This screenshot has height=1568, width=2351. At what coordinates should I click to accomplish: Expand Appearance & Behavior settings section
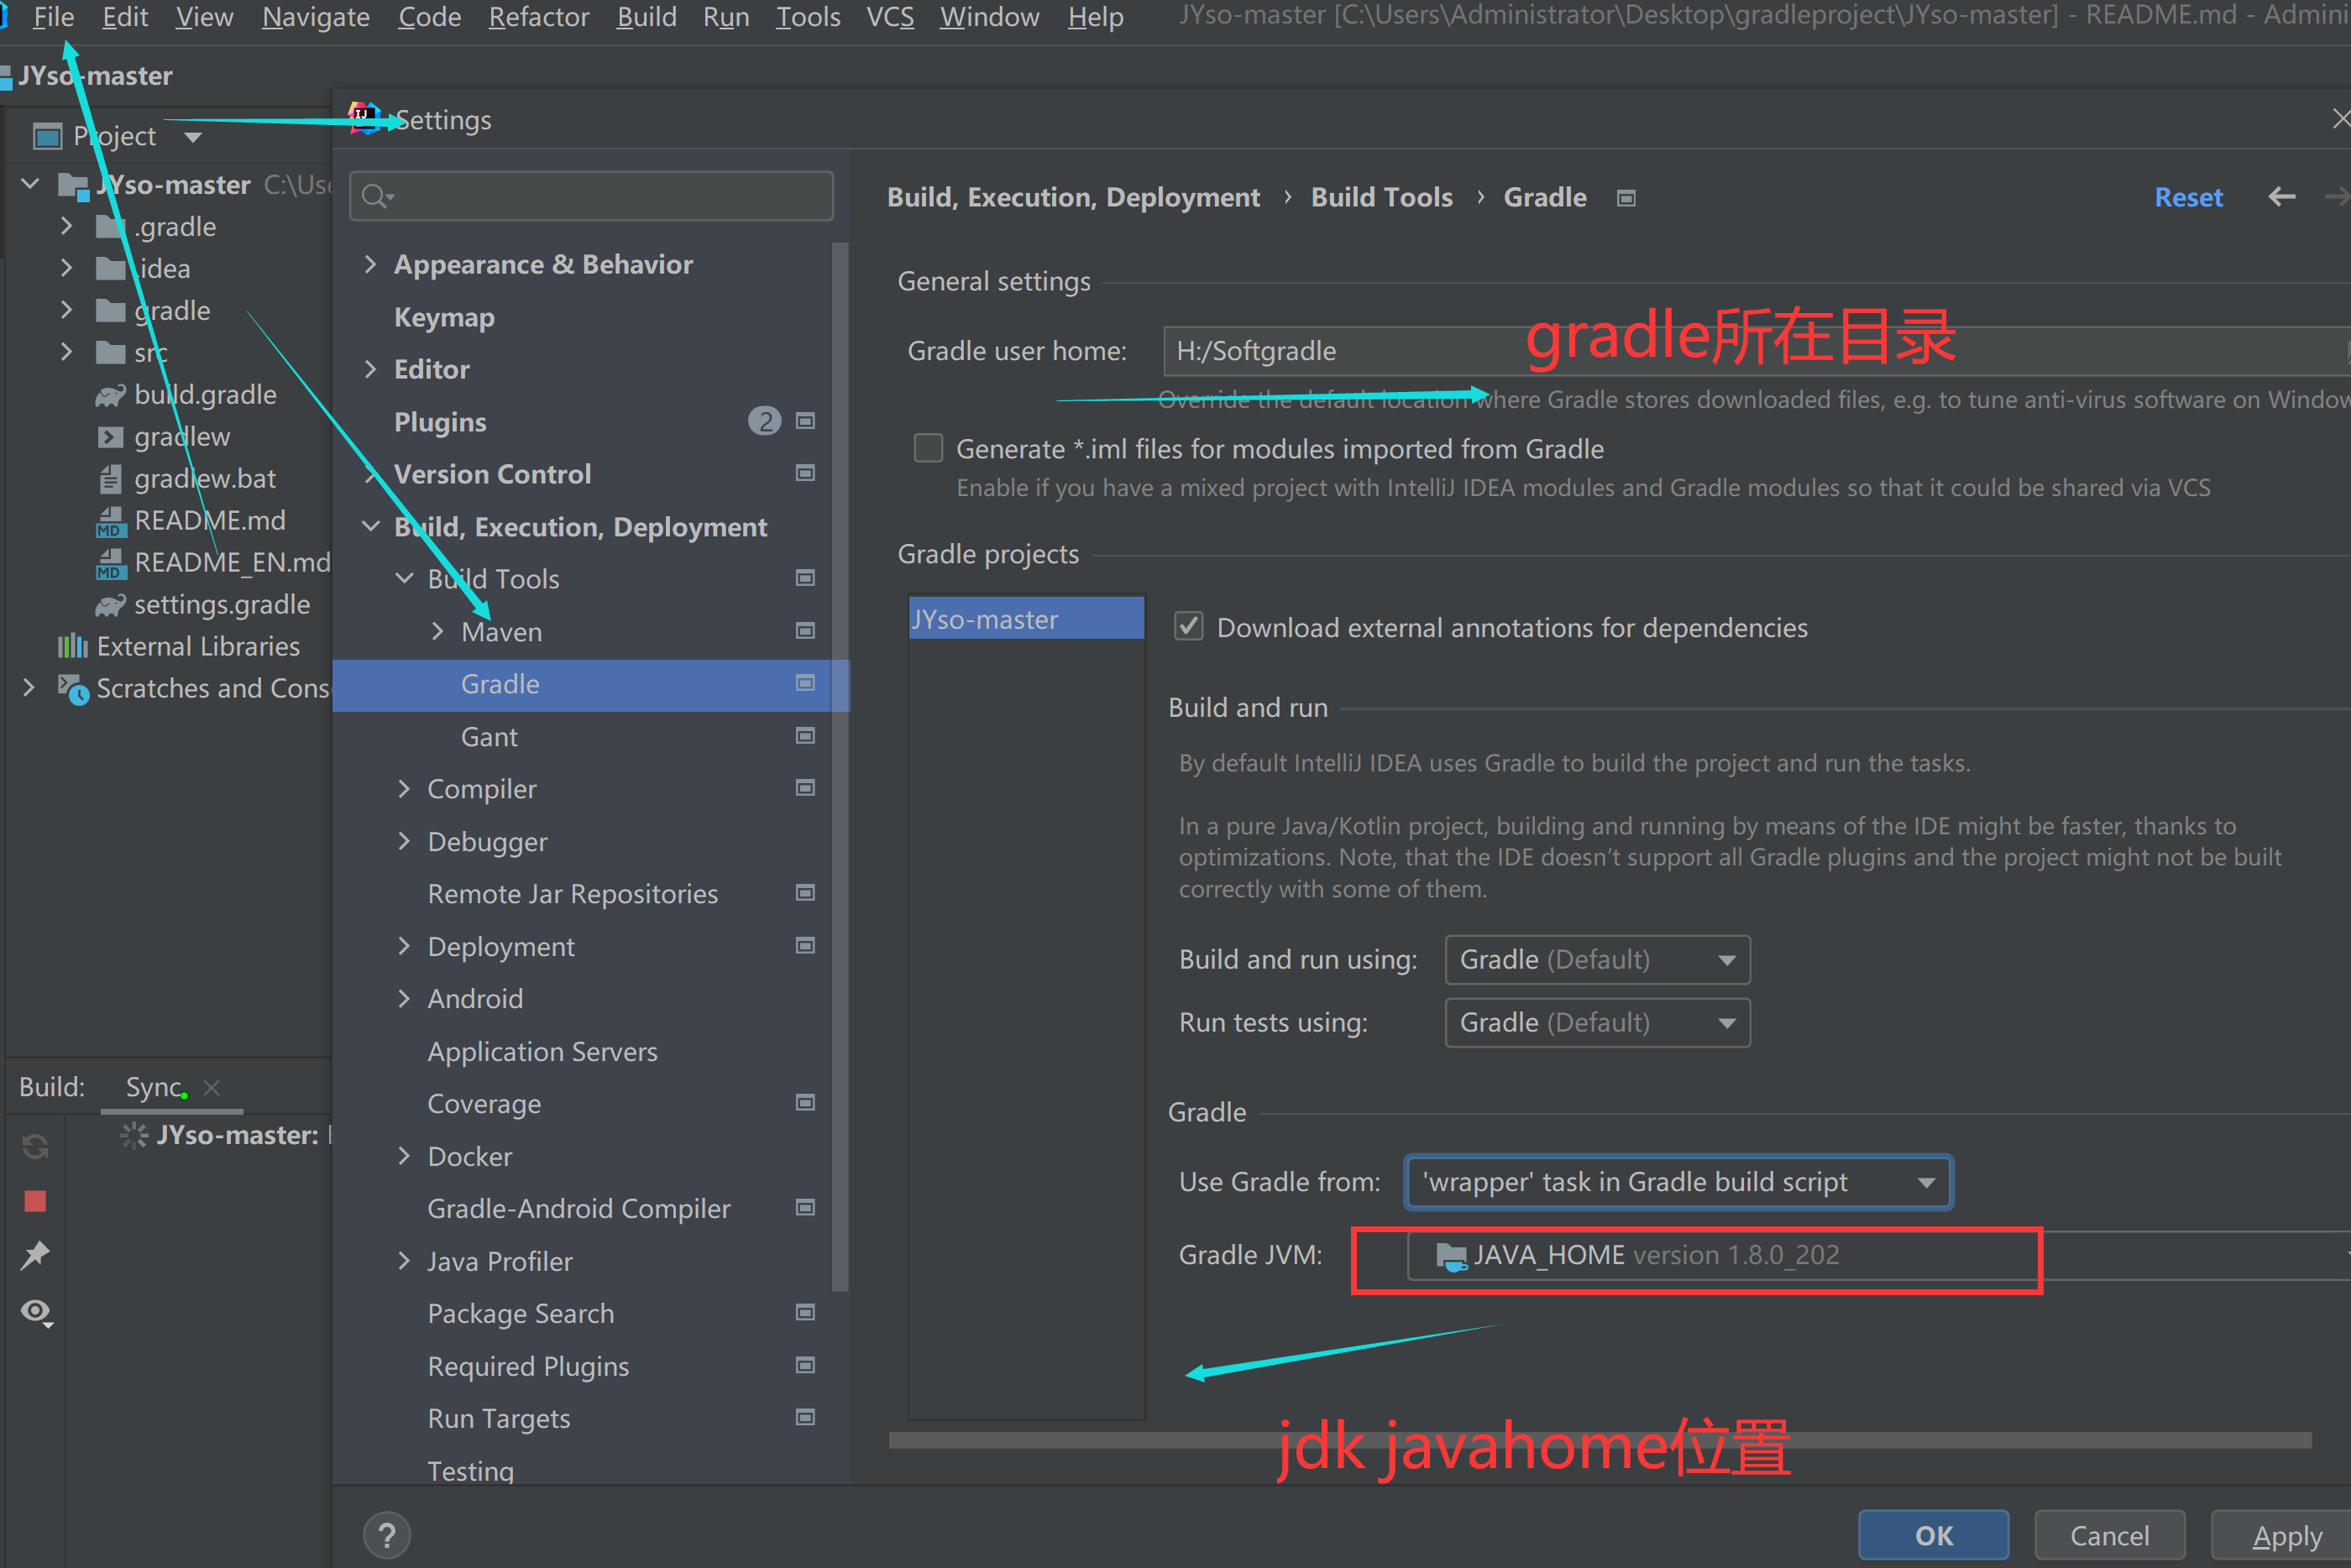tap(371, 264)
